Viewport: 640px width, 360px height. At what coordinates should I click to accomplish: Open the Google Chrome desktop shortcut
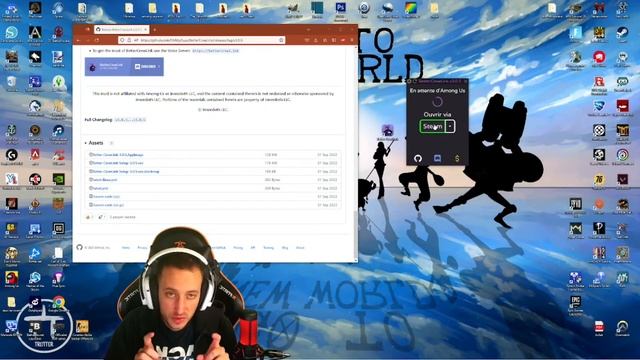[58, 304]
